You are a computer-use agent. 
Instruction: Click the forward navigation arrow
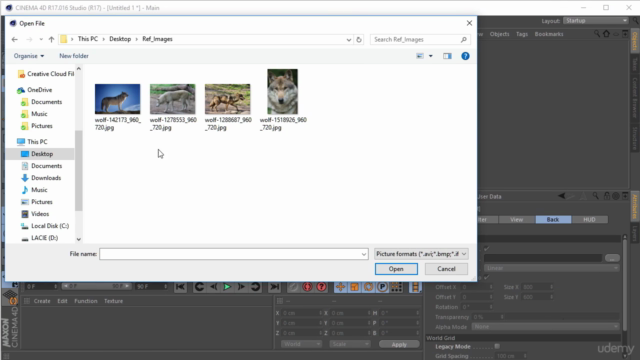point(29,40)
